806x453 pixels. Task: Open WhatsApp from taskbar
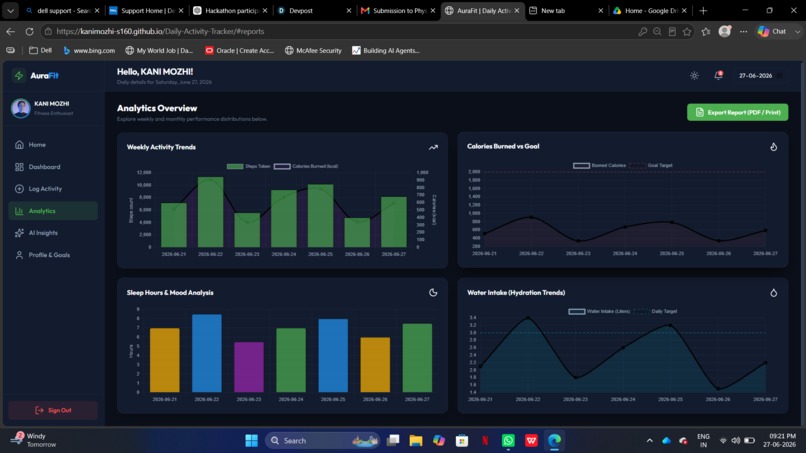pos(508,441)
